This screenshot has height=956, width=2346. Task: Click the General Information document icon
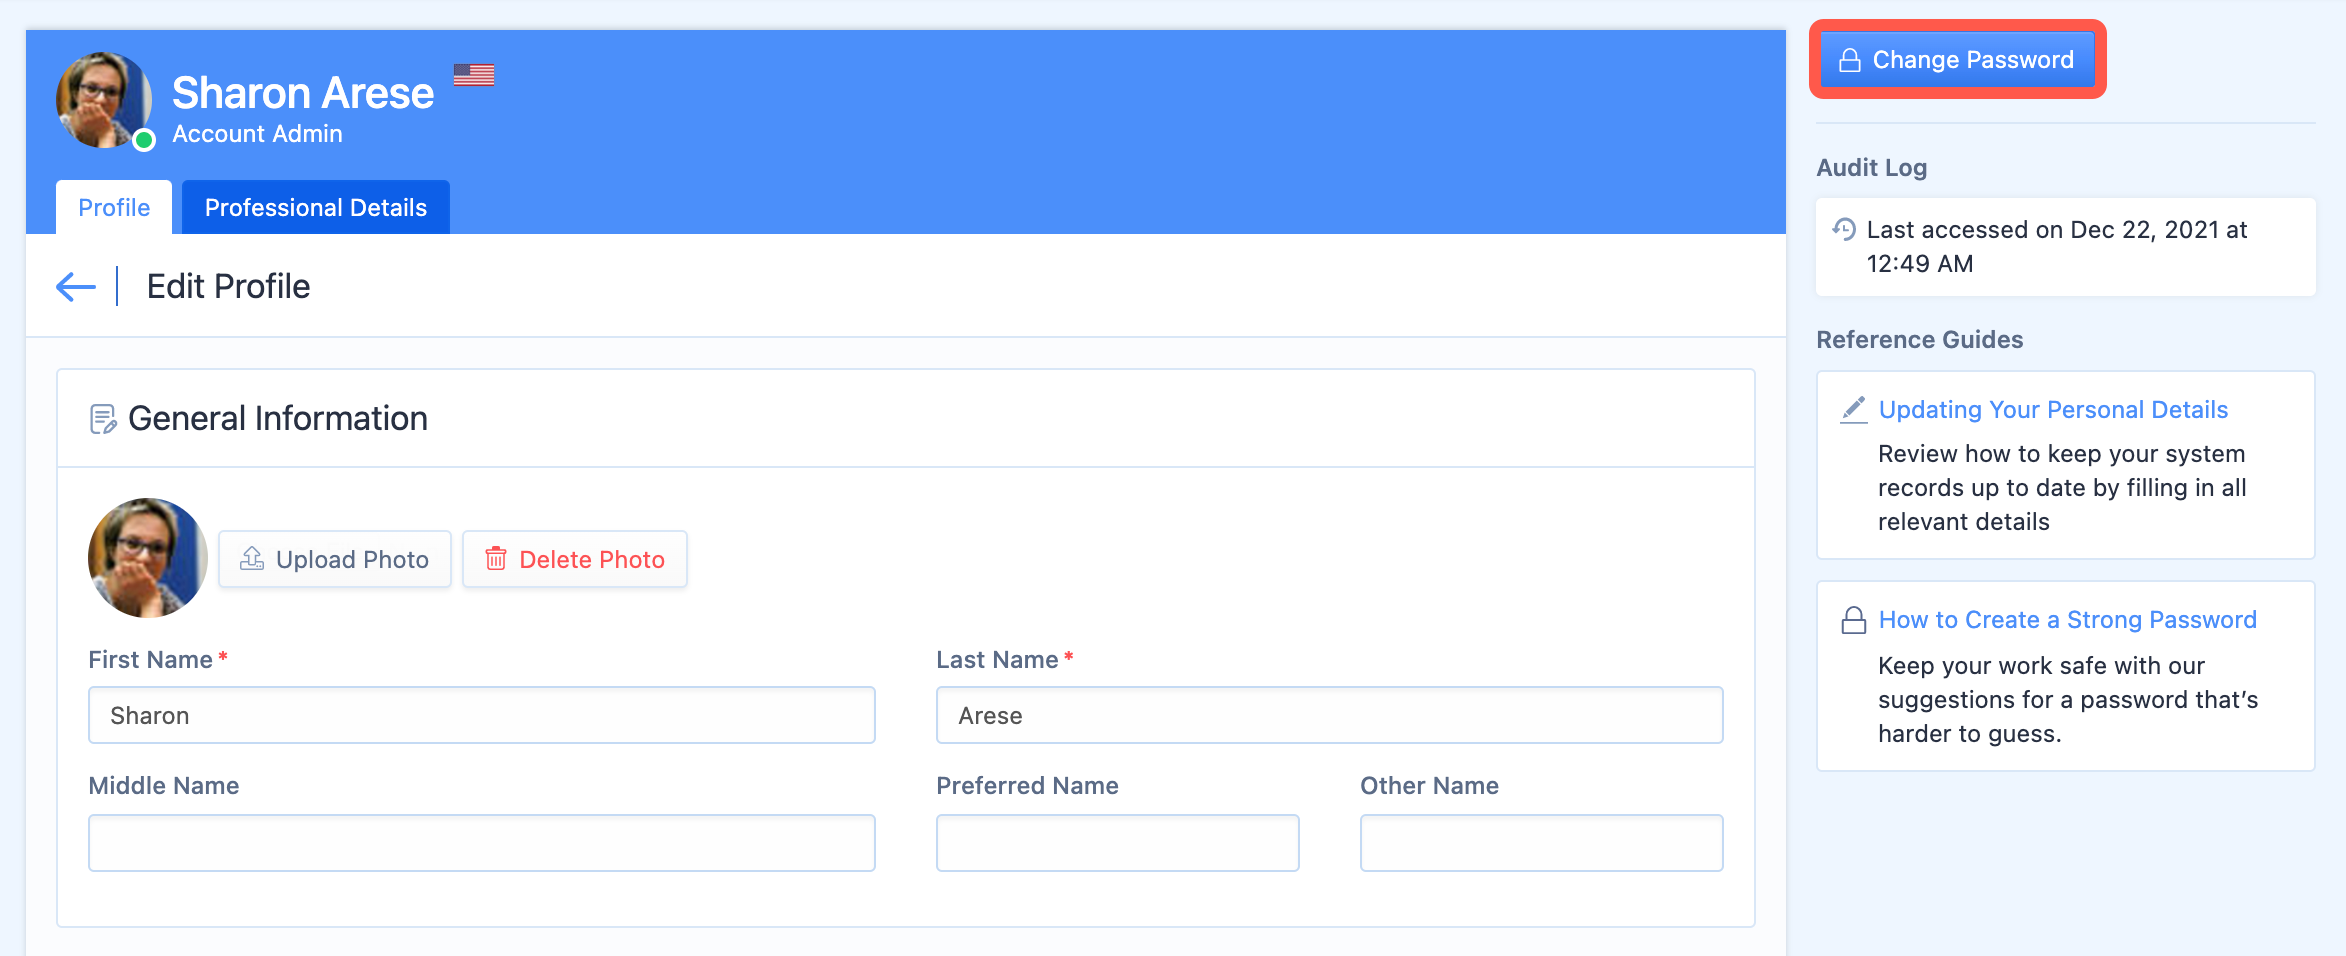(x=103, y=419)
